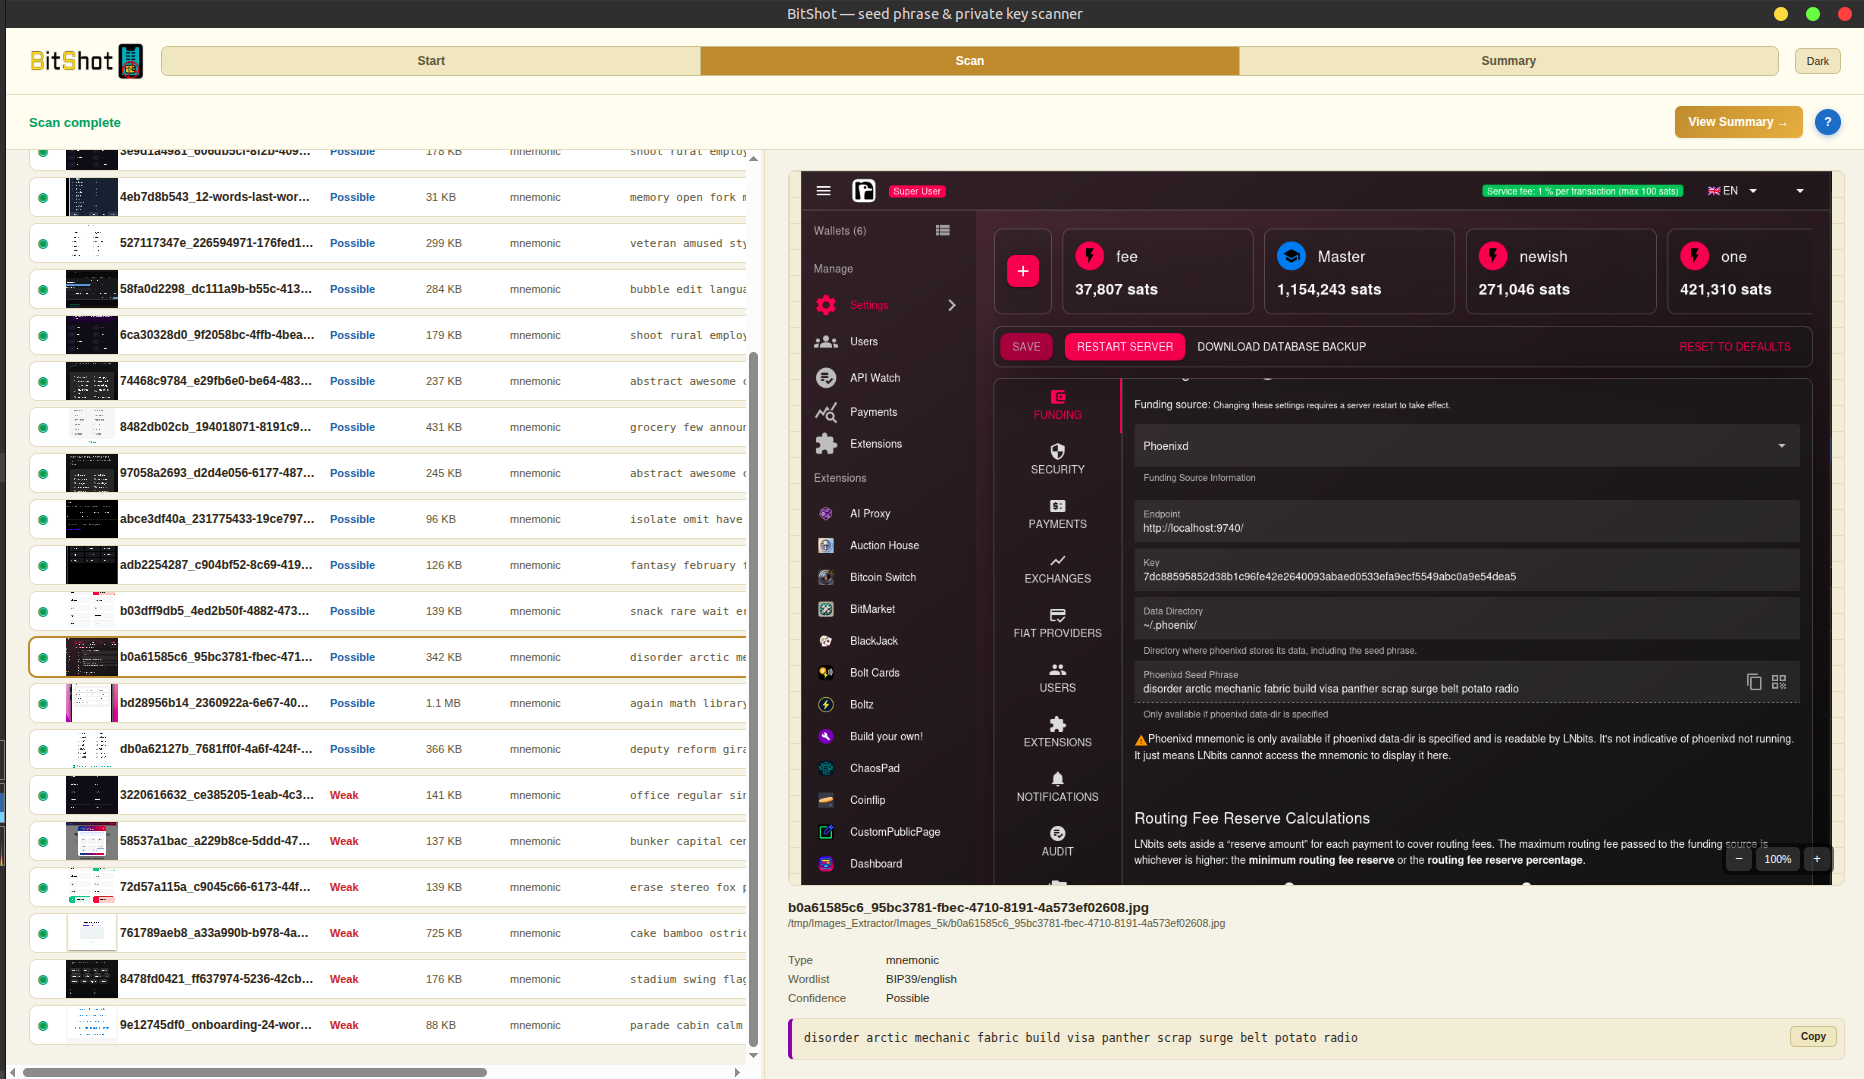Screen dimensions: 1864x1079
Task: Click the results list scroll-down arrow
Action: pos(753,1055)
